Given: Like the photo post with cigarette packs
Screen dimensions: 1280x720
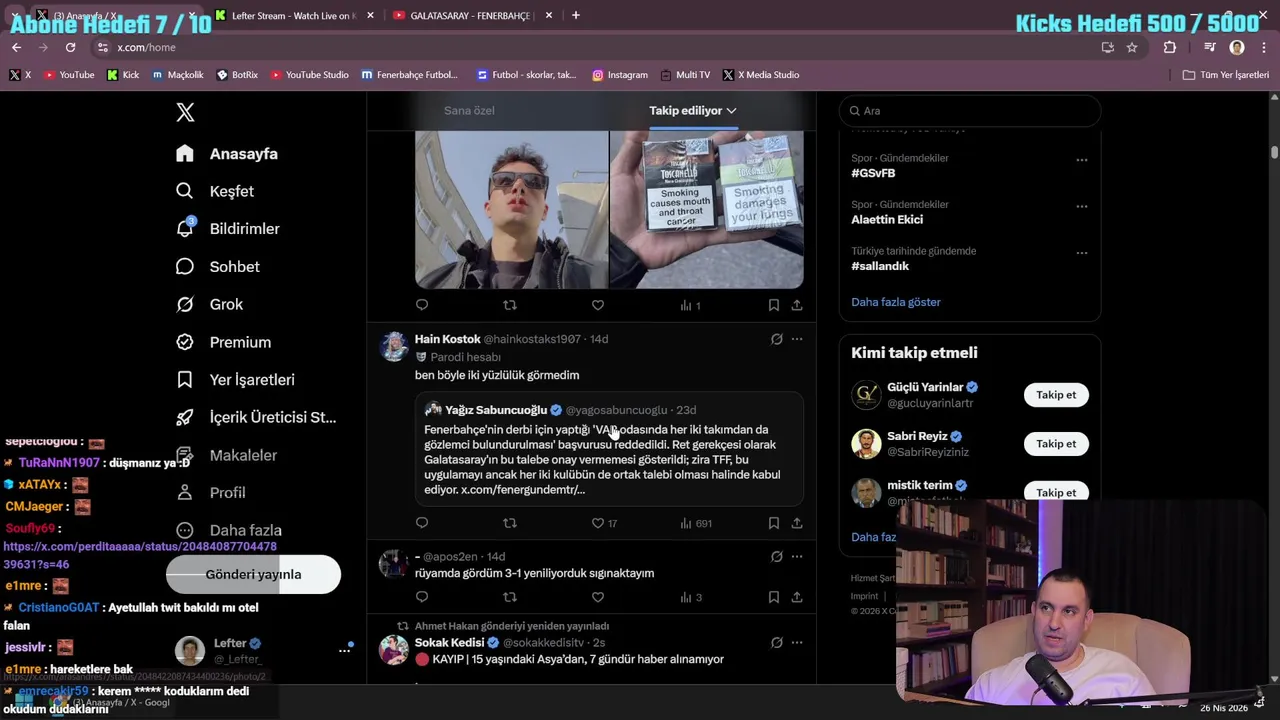Looking at the screenshot, I should tap(598, 305).
